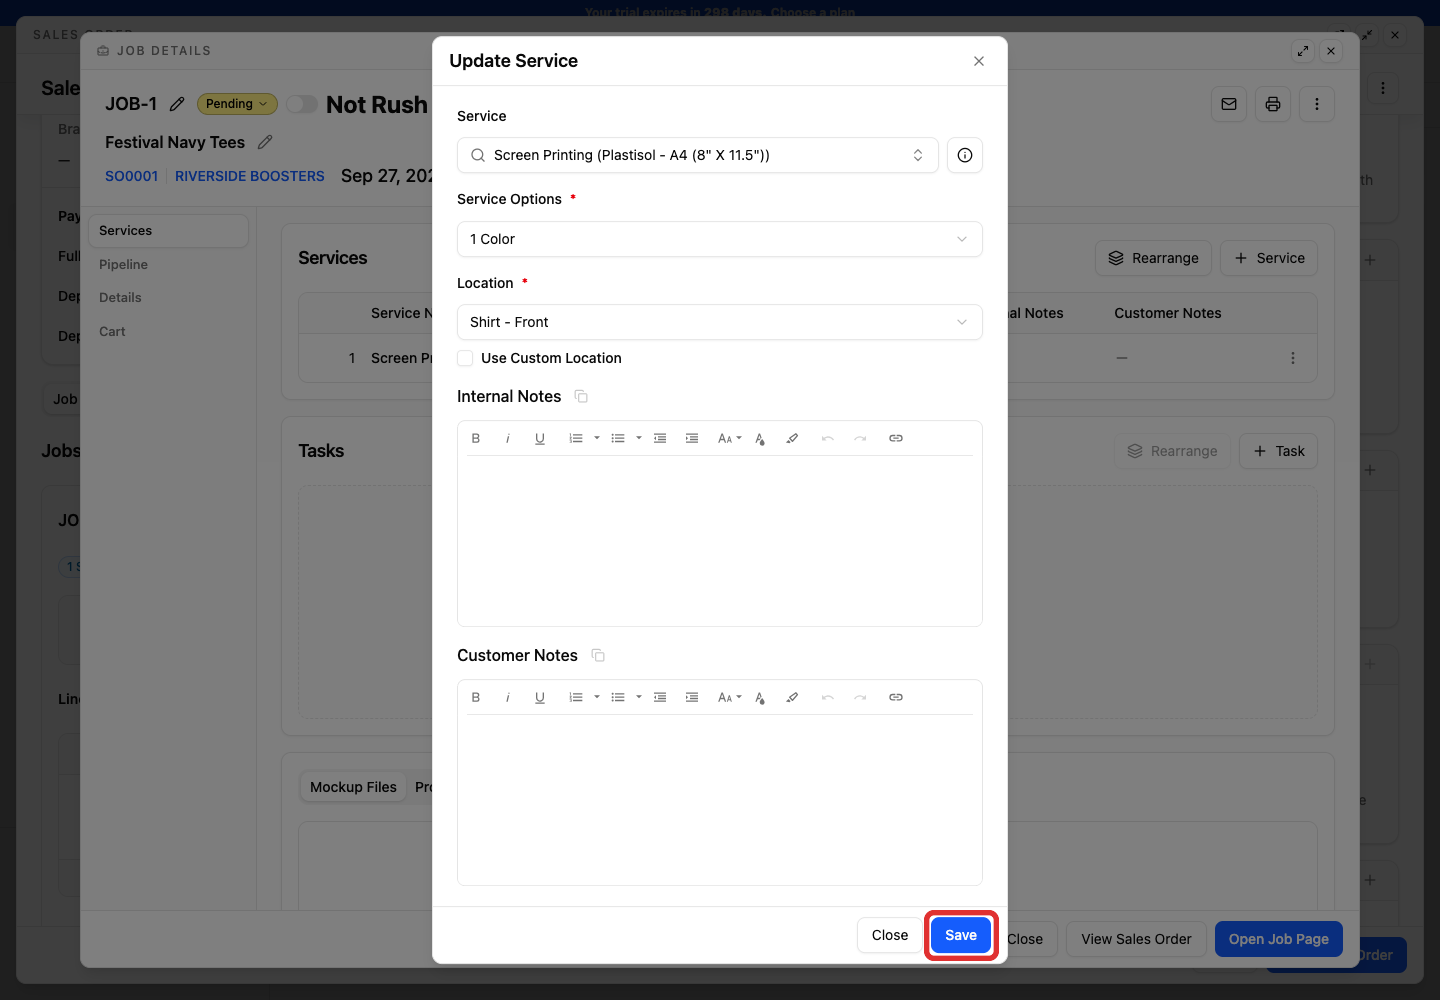
Task: Insert bullet list in Internal Notes editor
Action: click(x=618, y=438)
